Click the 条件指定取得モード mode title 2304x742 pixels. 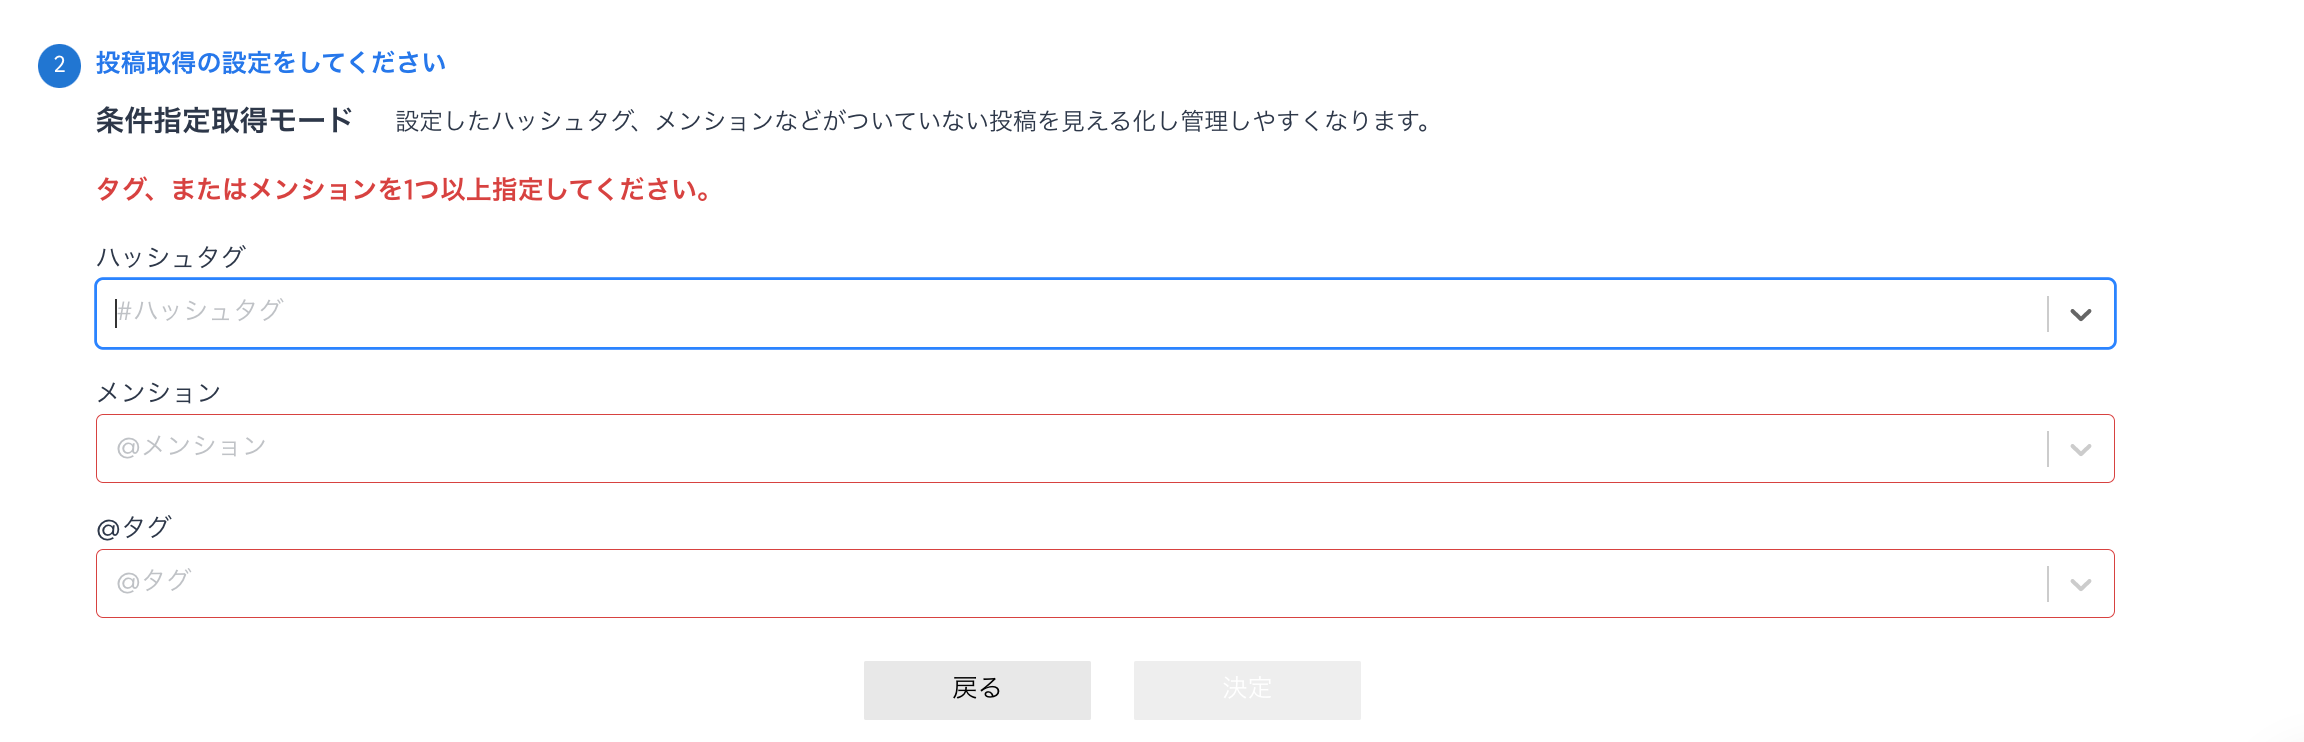(x=224, y=121)
